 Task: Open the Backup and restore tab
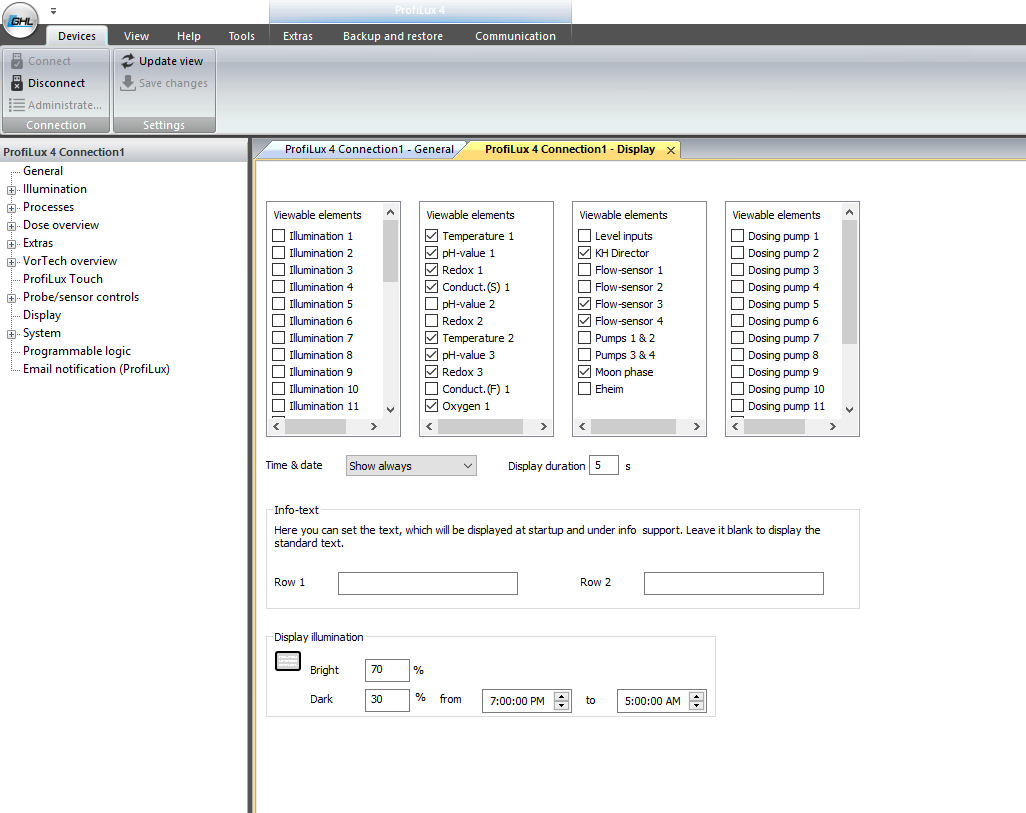tap(393, 36)
